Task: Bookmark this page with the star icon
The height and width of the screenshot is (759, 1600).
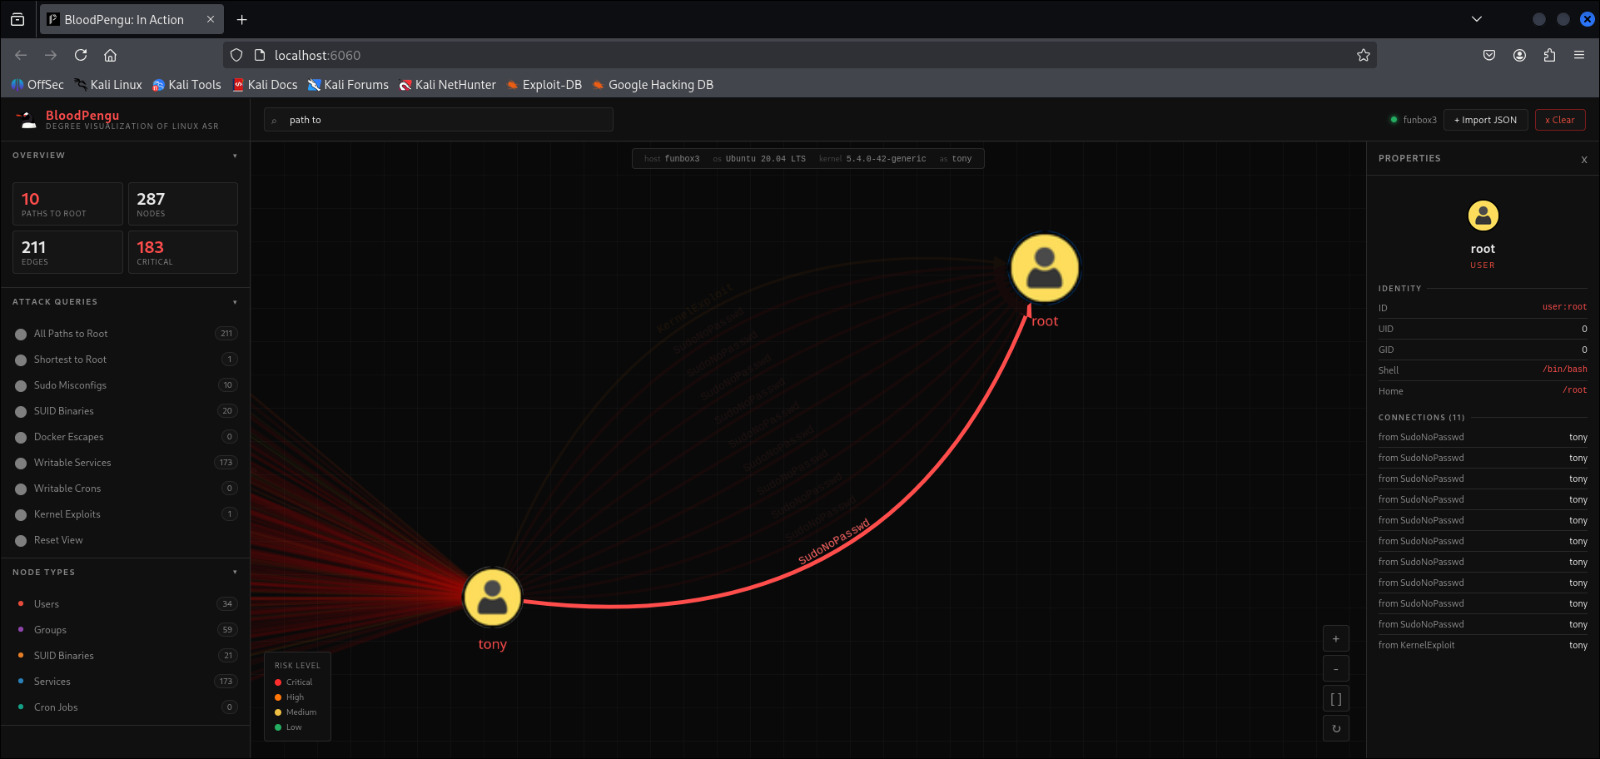Action: pos(1363,55)
